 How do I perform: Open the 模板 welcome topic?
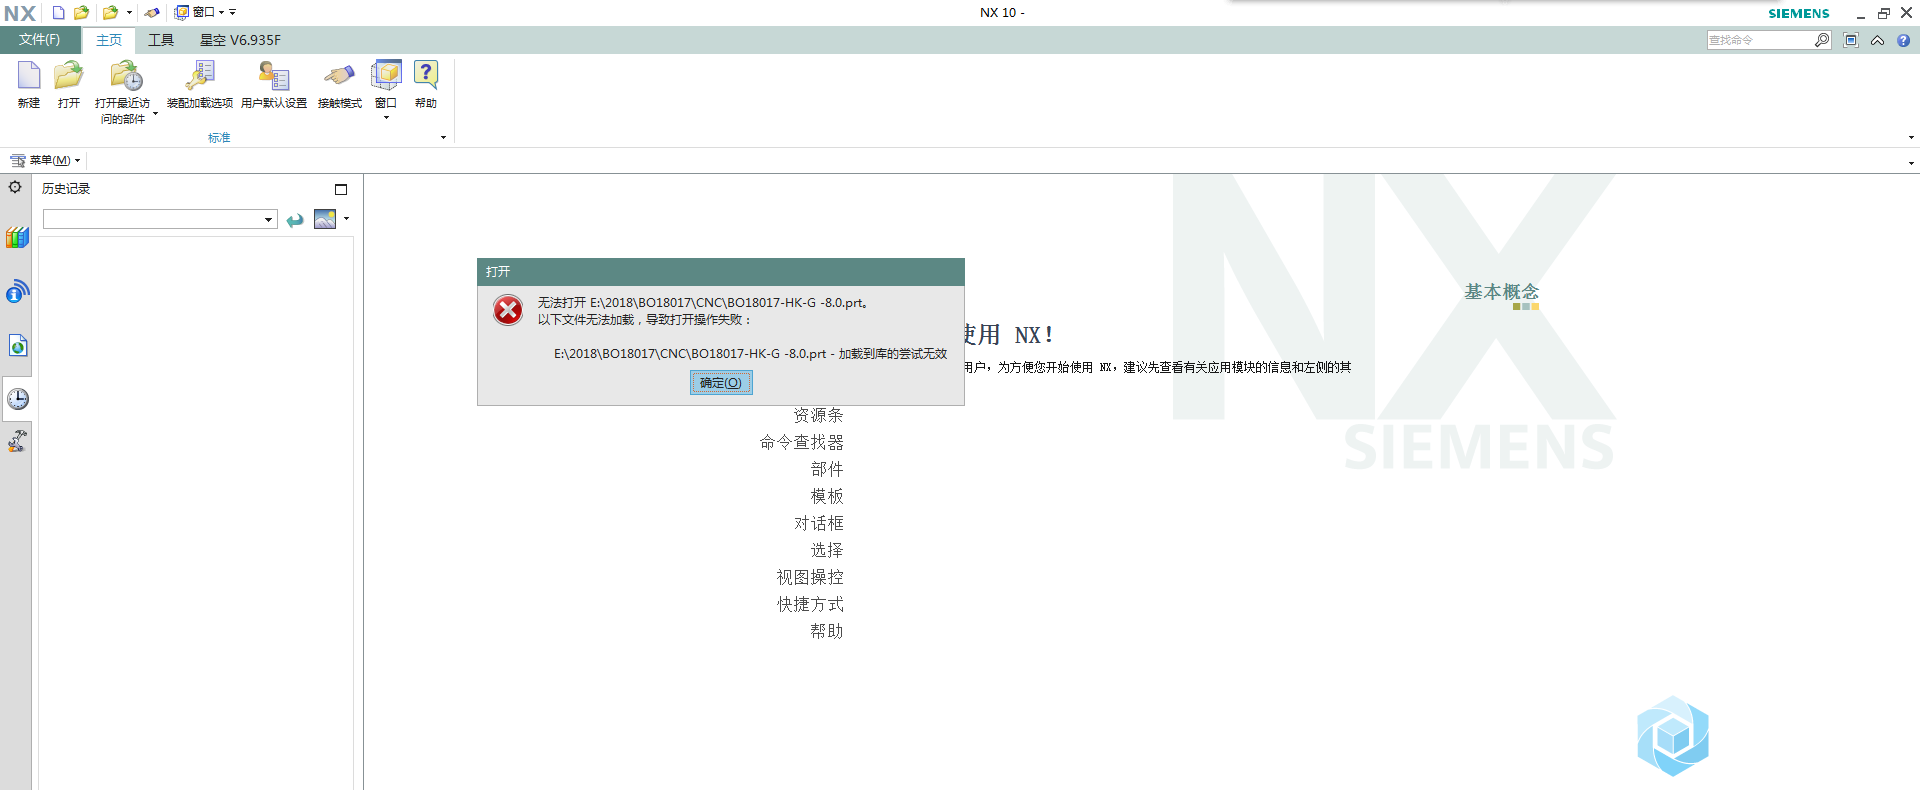point(827,496)
